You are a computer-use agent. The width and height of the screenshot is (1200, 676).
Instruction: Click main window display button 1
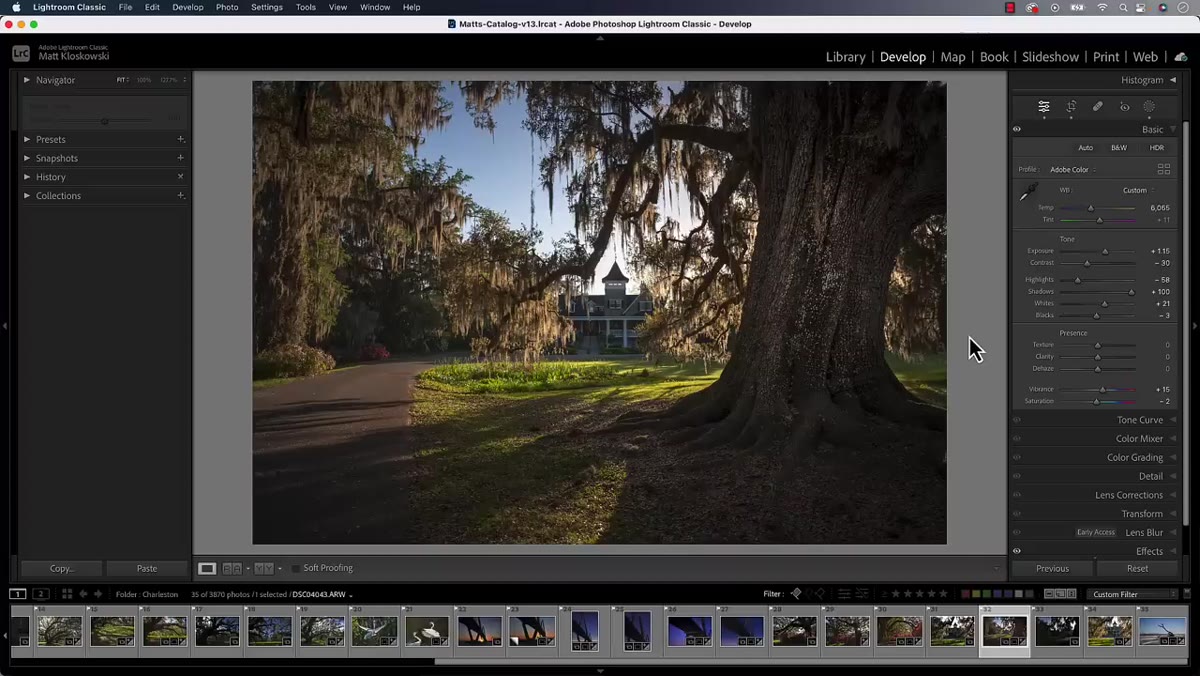click(18, 594)
